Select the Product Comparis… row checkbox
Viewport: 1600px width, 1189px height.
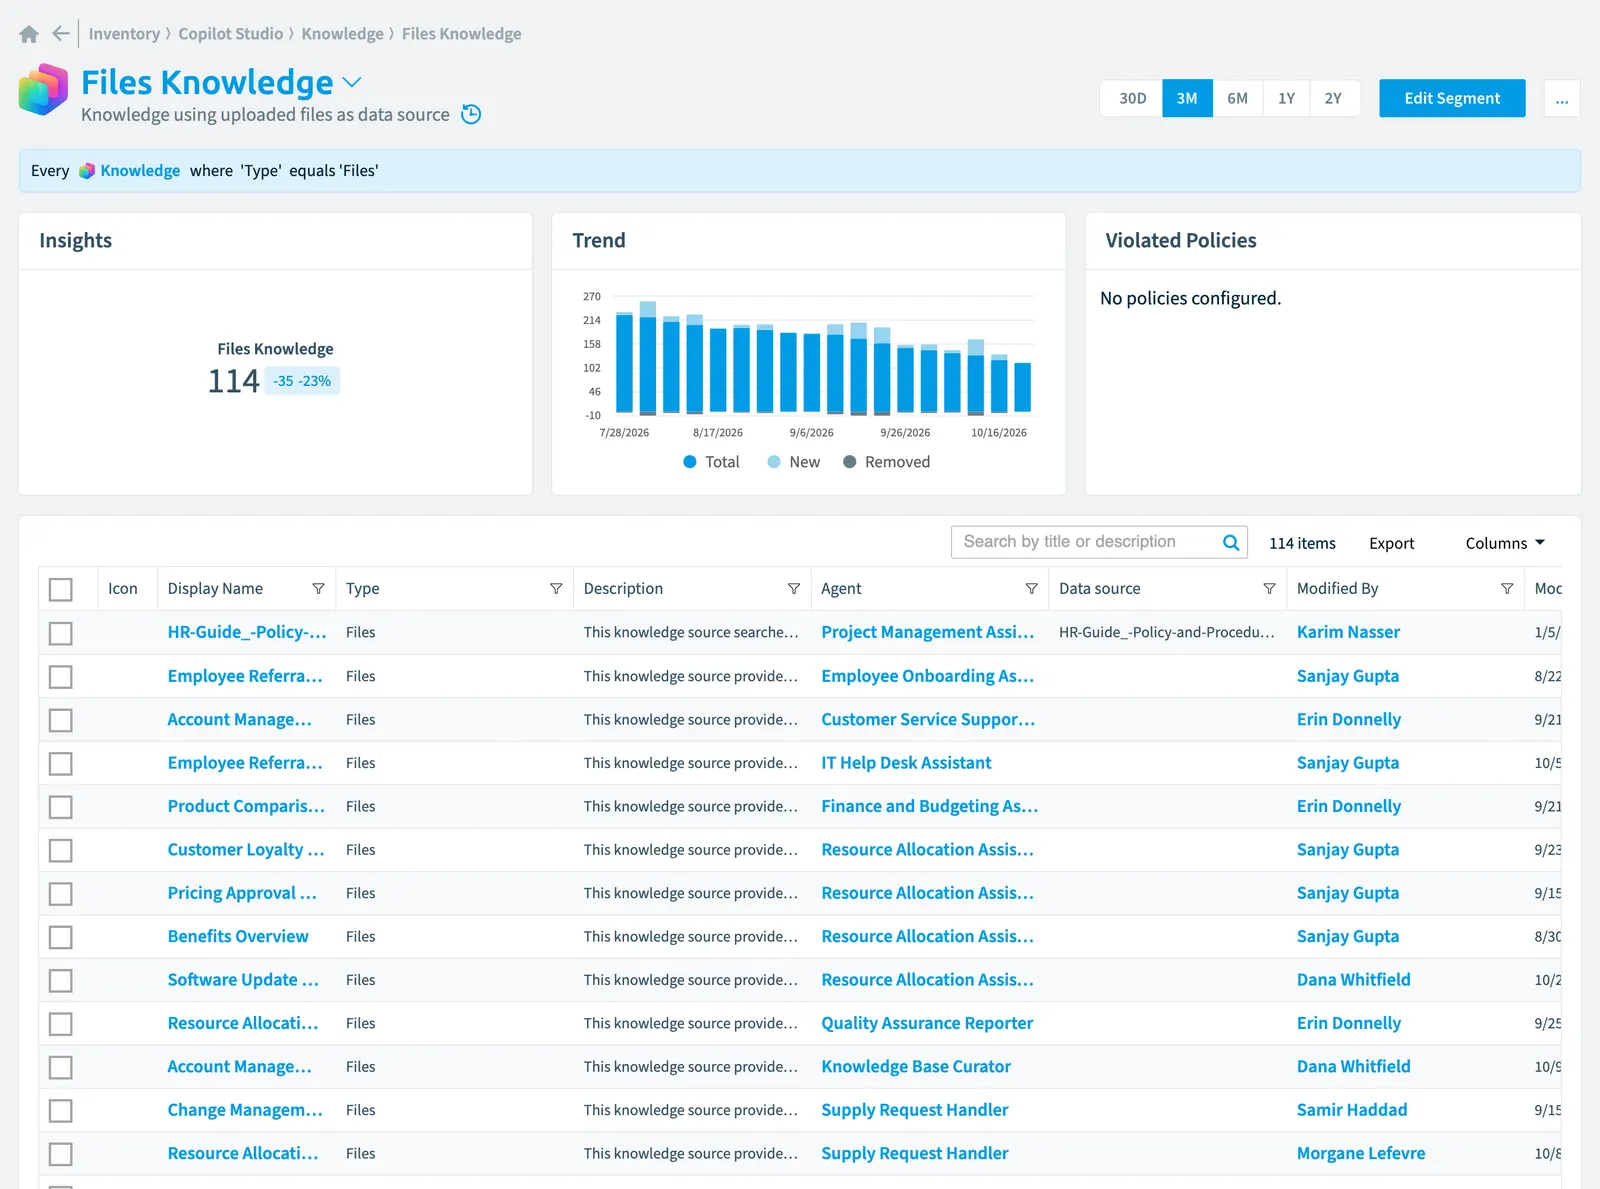pyautogui.click(x=61, y=807)
